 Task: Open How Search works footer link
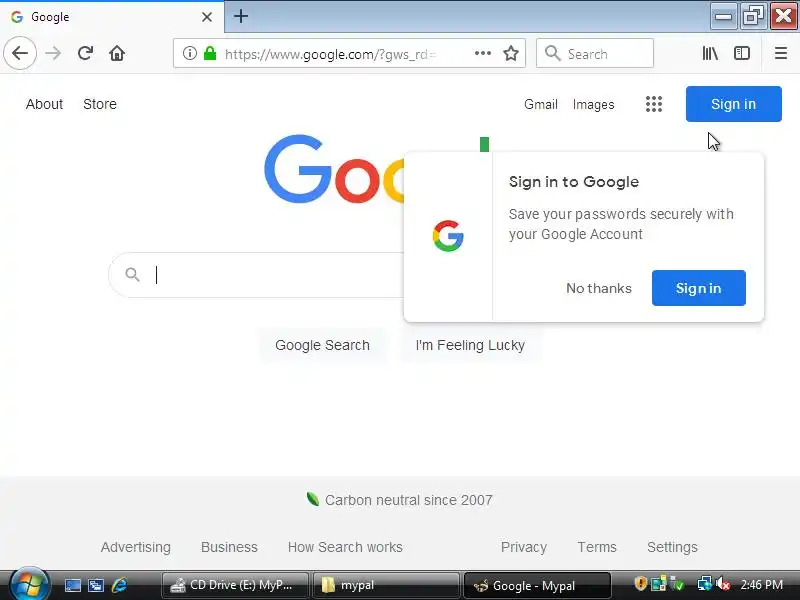(345, 547)
